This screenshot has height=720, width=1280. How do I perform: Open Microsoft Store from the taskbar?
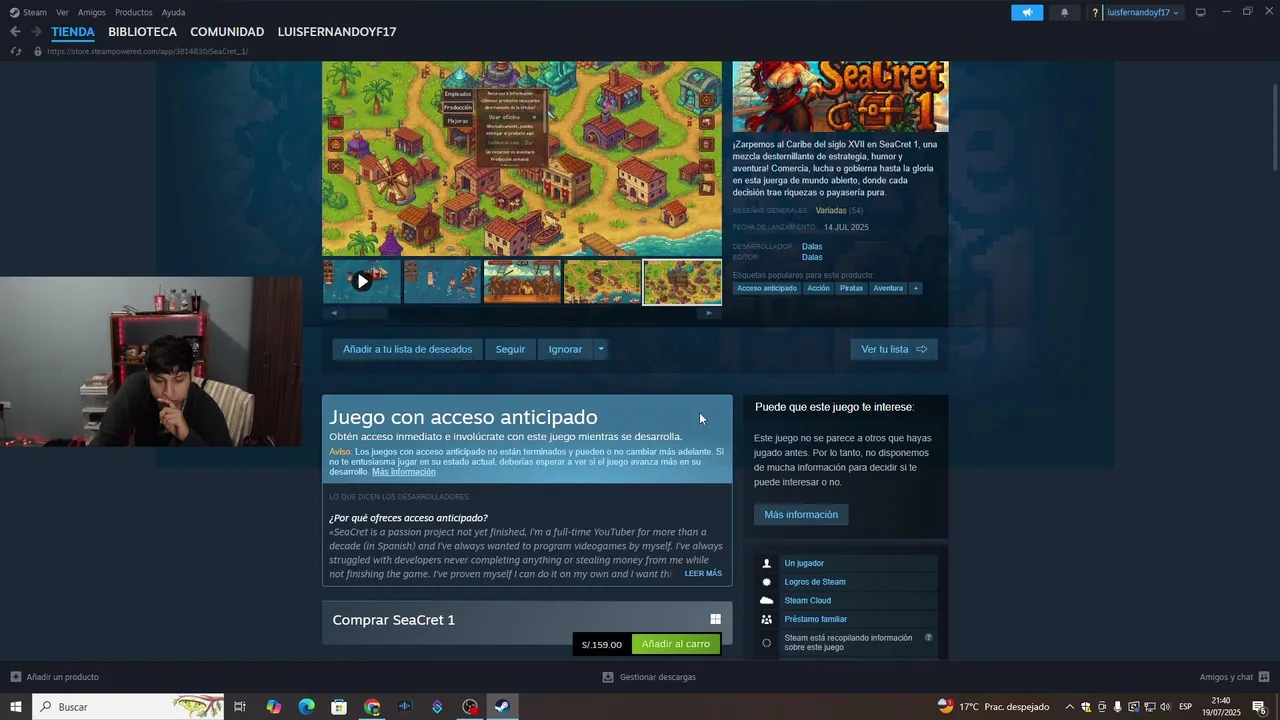point(339,707)
